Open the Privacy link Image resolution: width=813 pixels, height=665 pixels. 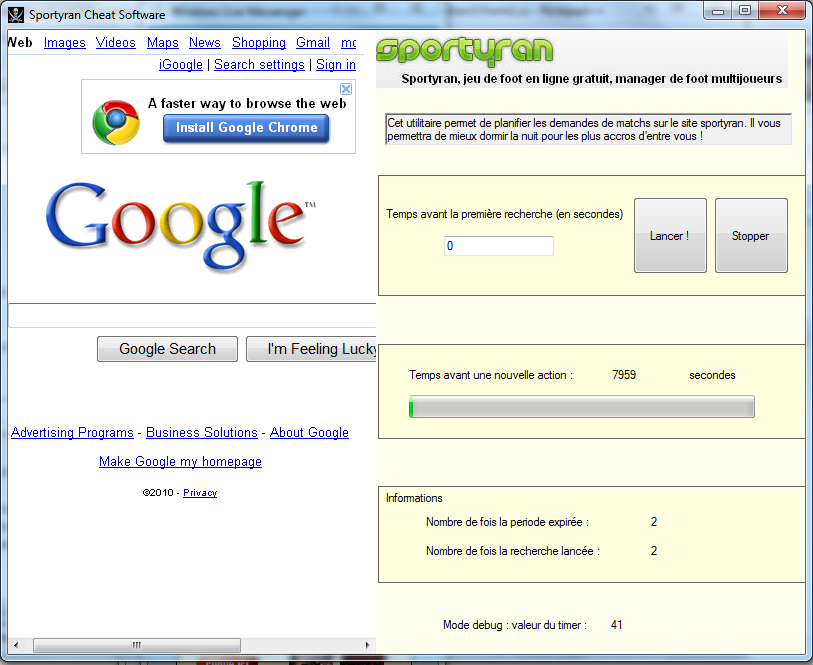[x=200, y=492]
